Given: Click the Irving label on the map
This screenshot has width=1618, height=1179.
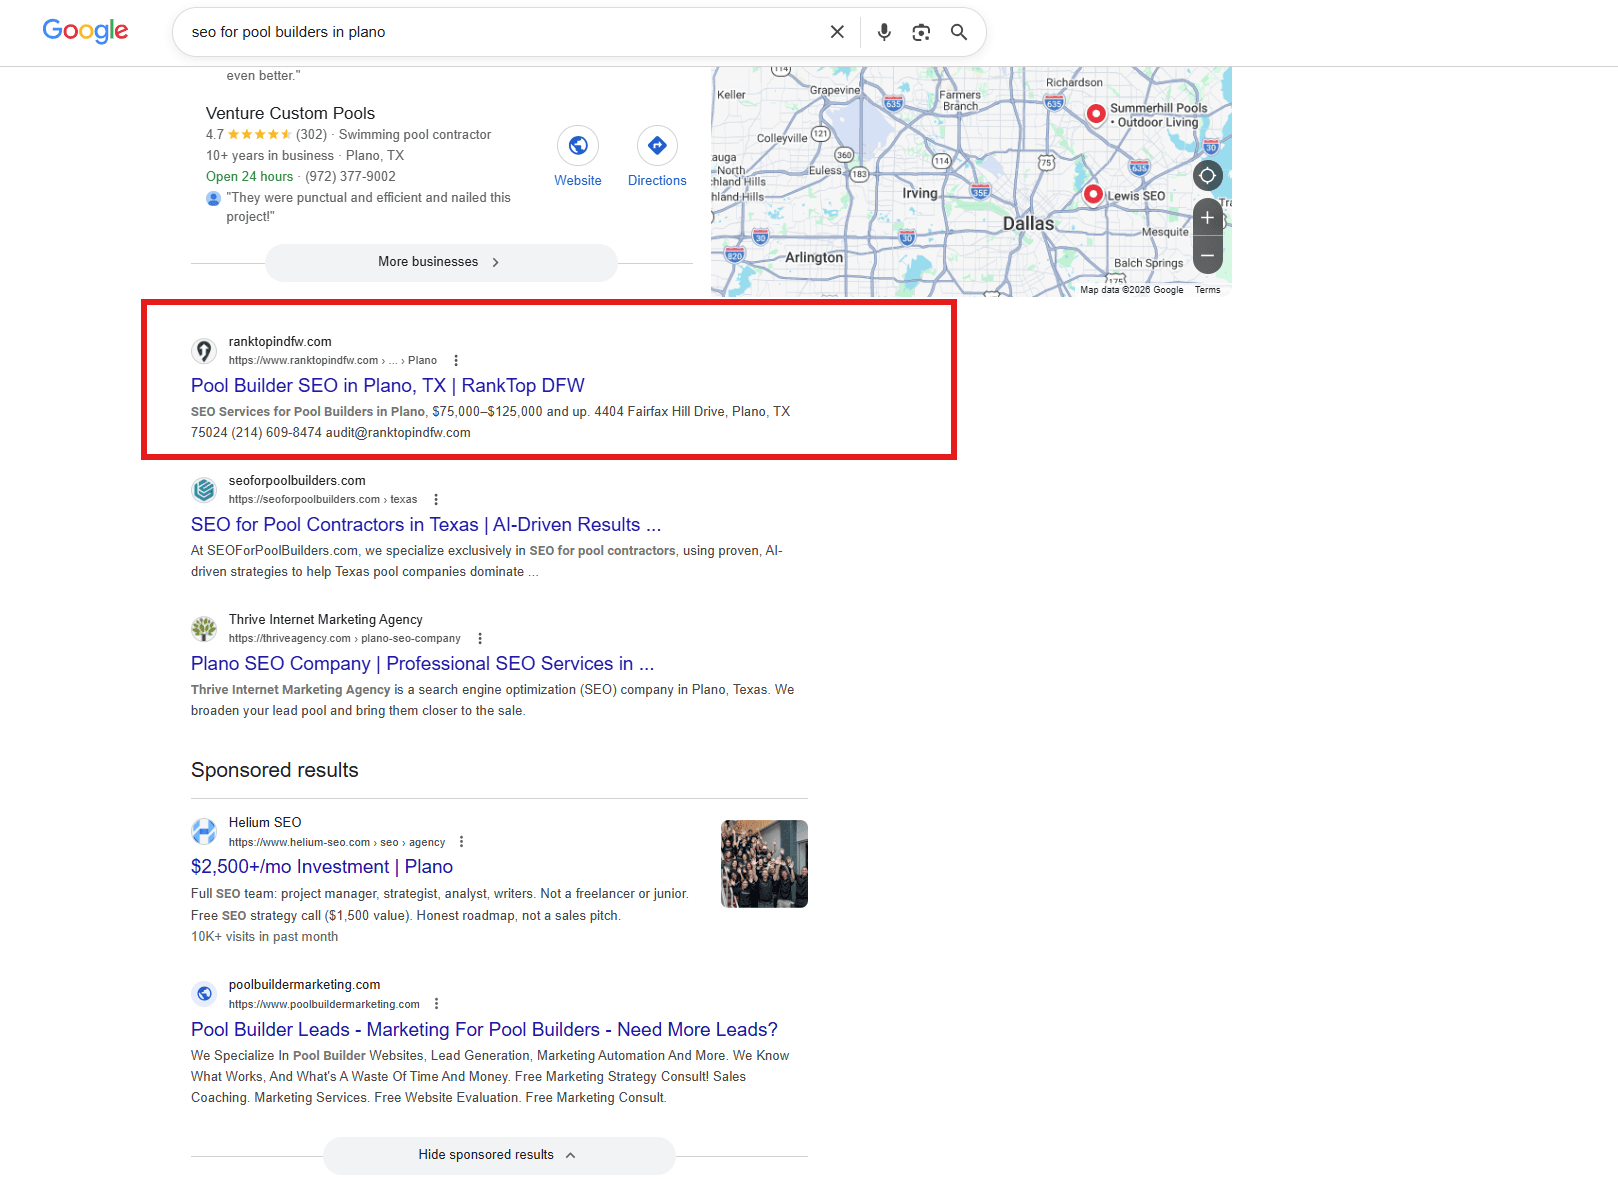Looking at the screenshot, I should (x=920, y=193).
